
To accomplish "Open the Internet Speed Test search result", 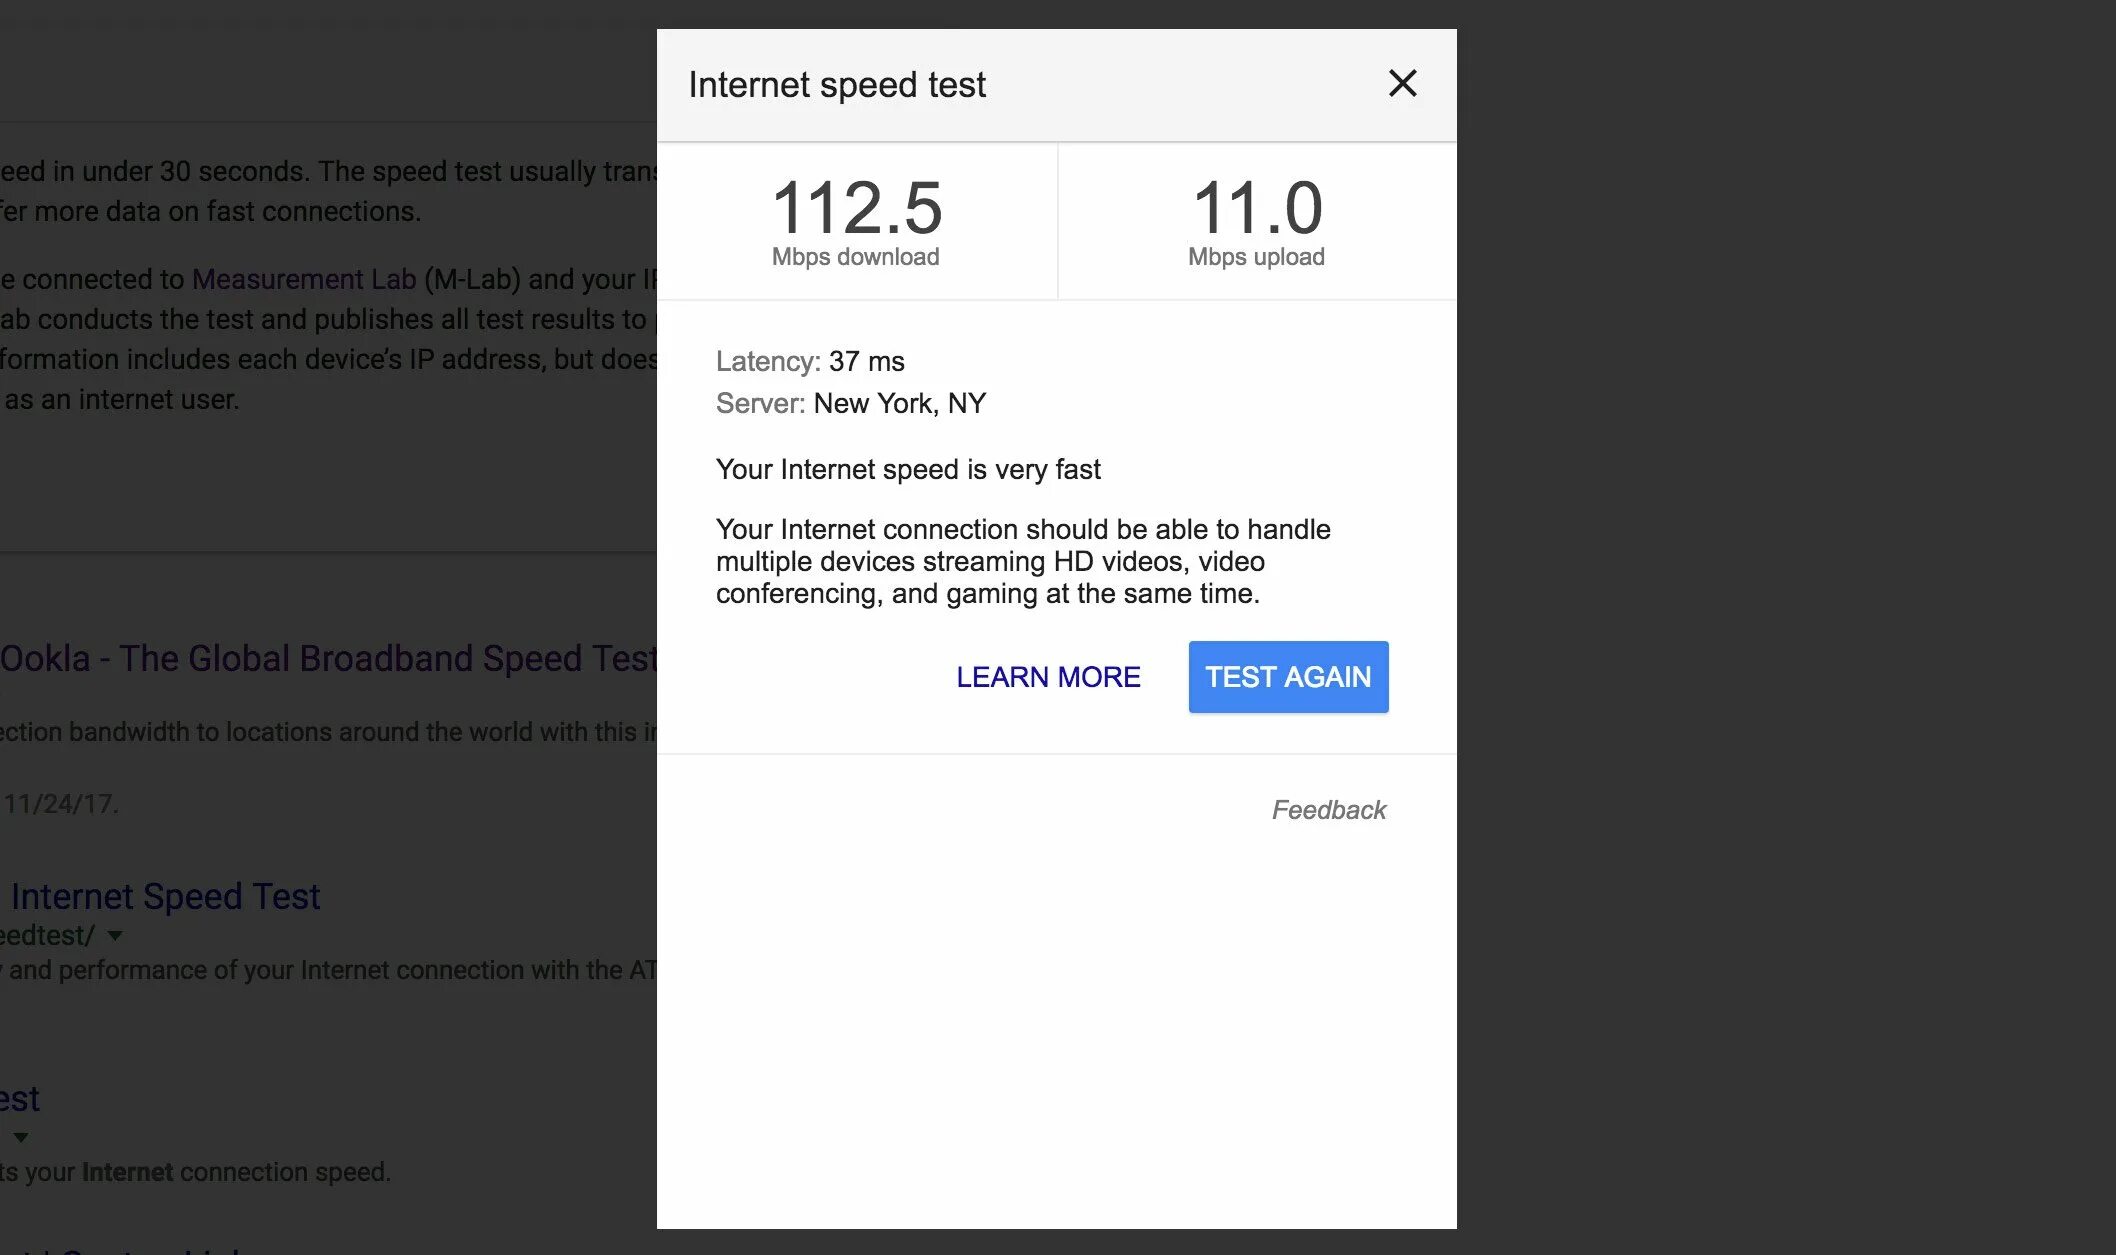I will point(165,897).
